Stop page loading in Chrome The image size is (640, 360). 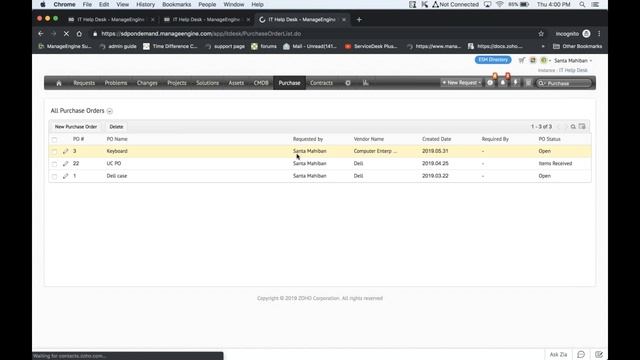pos(66,34)
